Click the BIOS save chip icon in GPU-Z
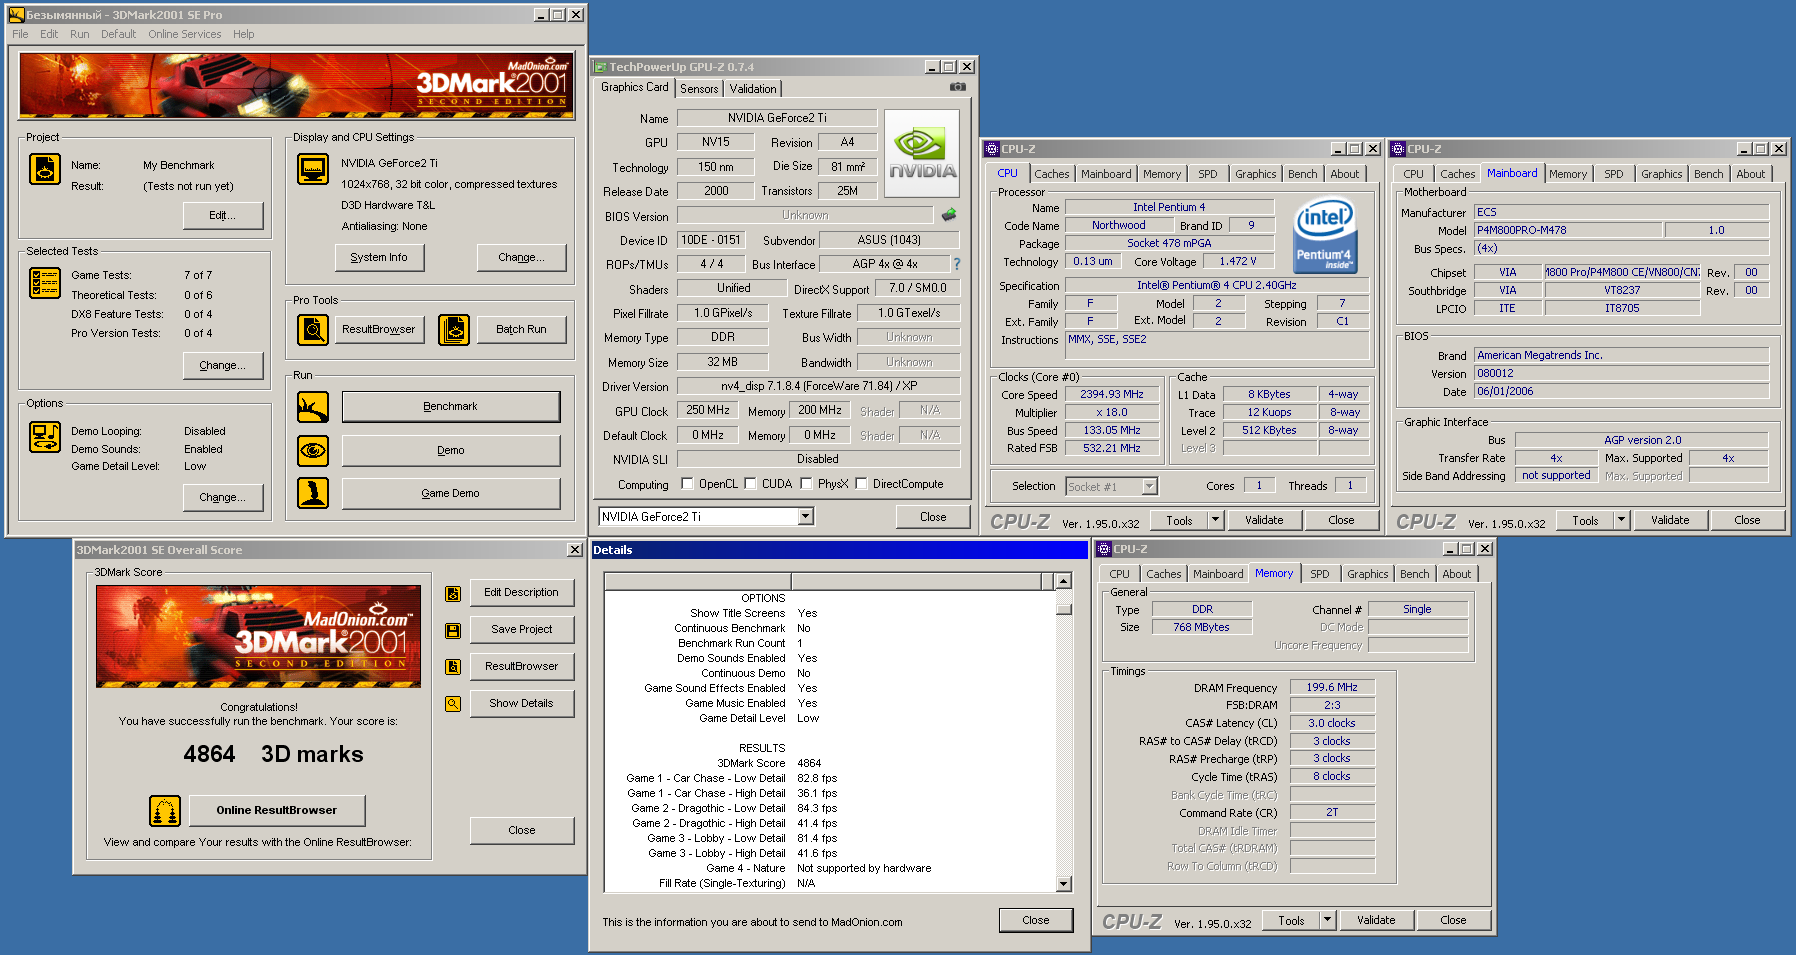 (x=949, y=215)
